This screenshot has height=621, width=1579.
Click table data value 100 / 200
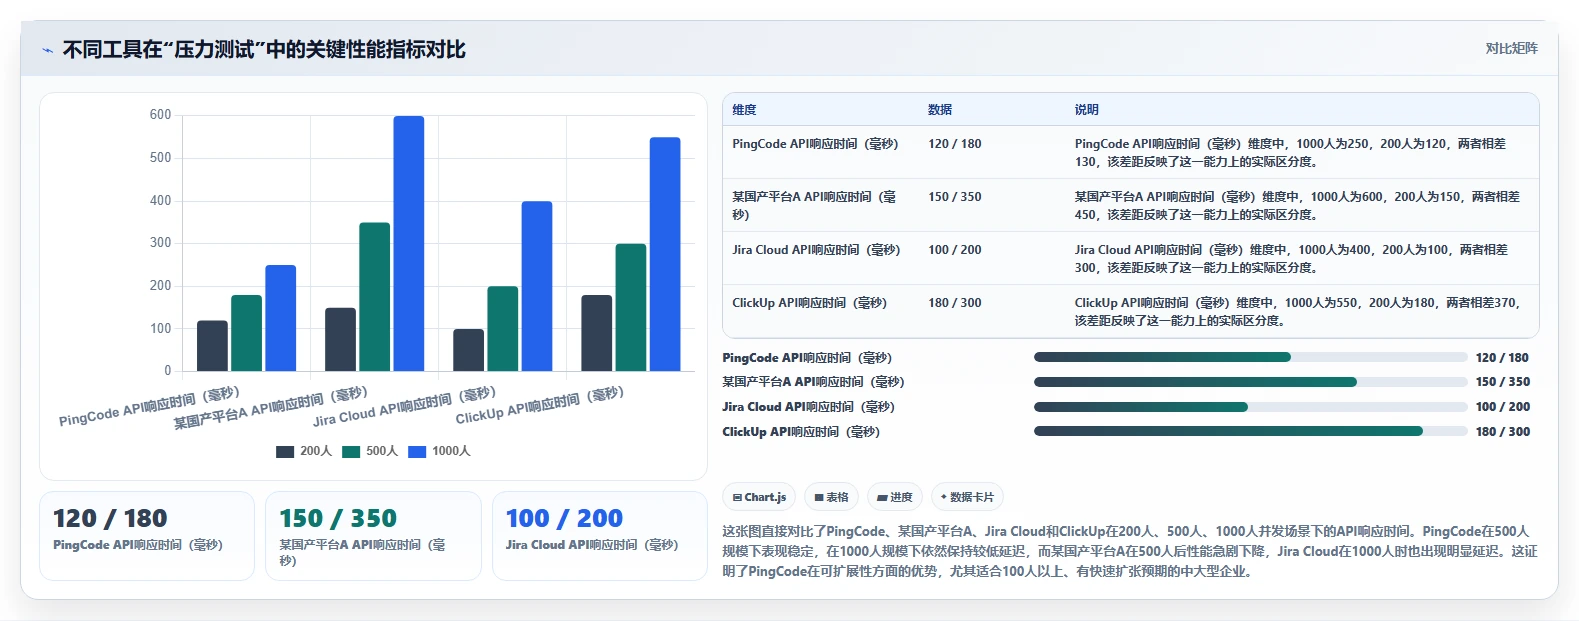click(955, 250)
